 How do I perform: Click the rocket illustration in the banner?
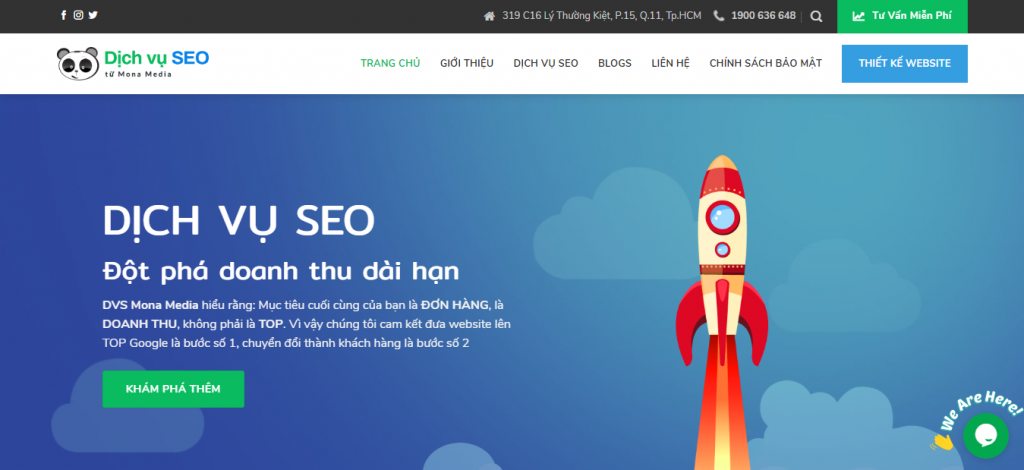point(722,307)
